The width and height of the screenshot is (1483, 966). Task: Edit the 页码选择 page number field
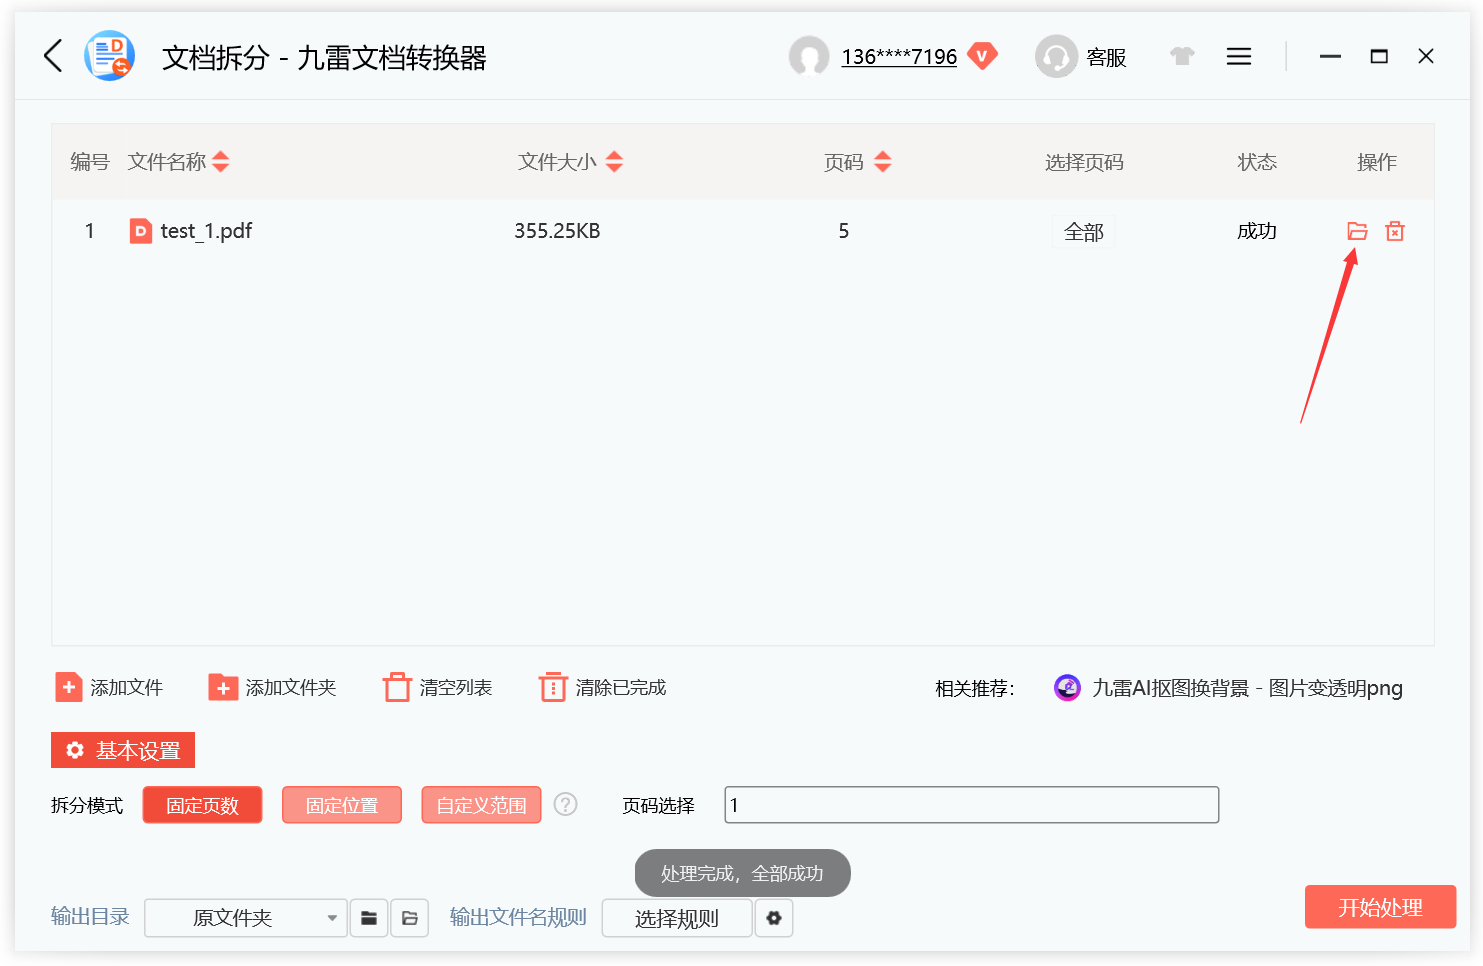point(971,804)
